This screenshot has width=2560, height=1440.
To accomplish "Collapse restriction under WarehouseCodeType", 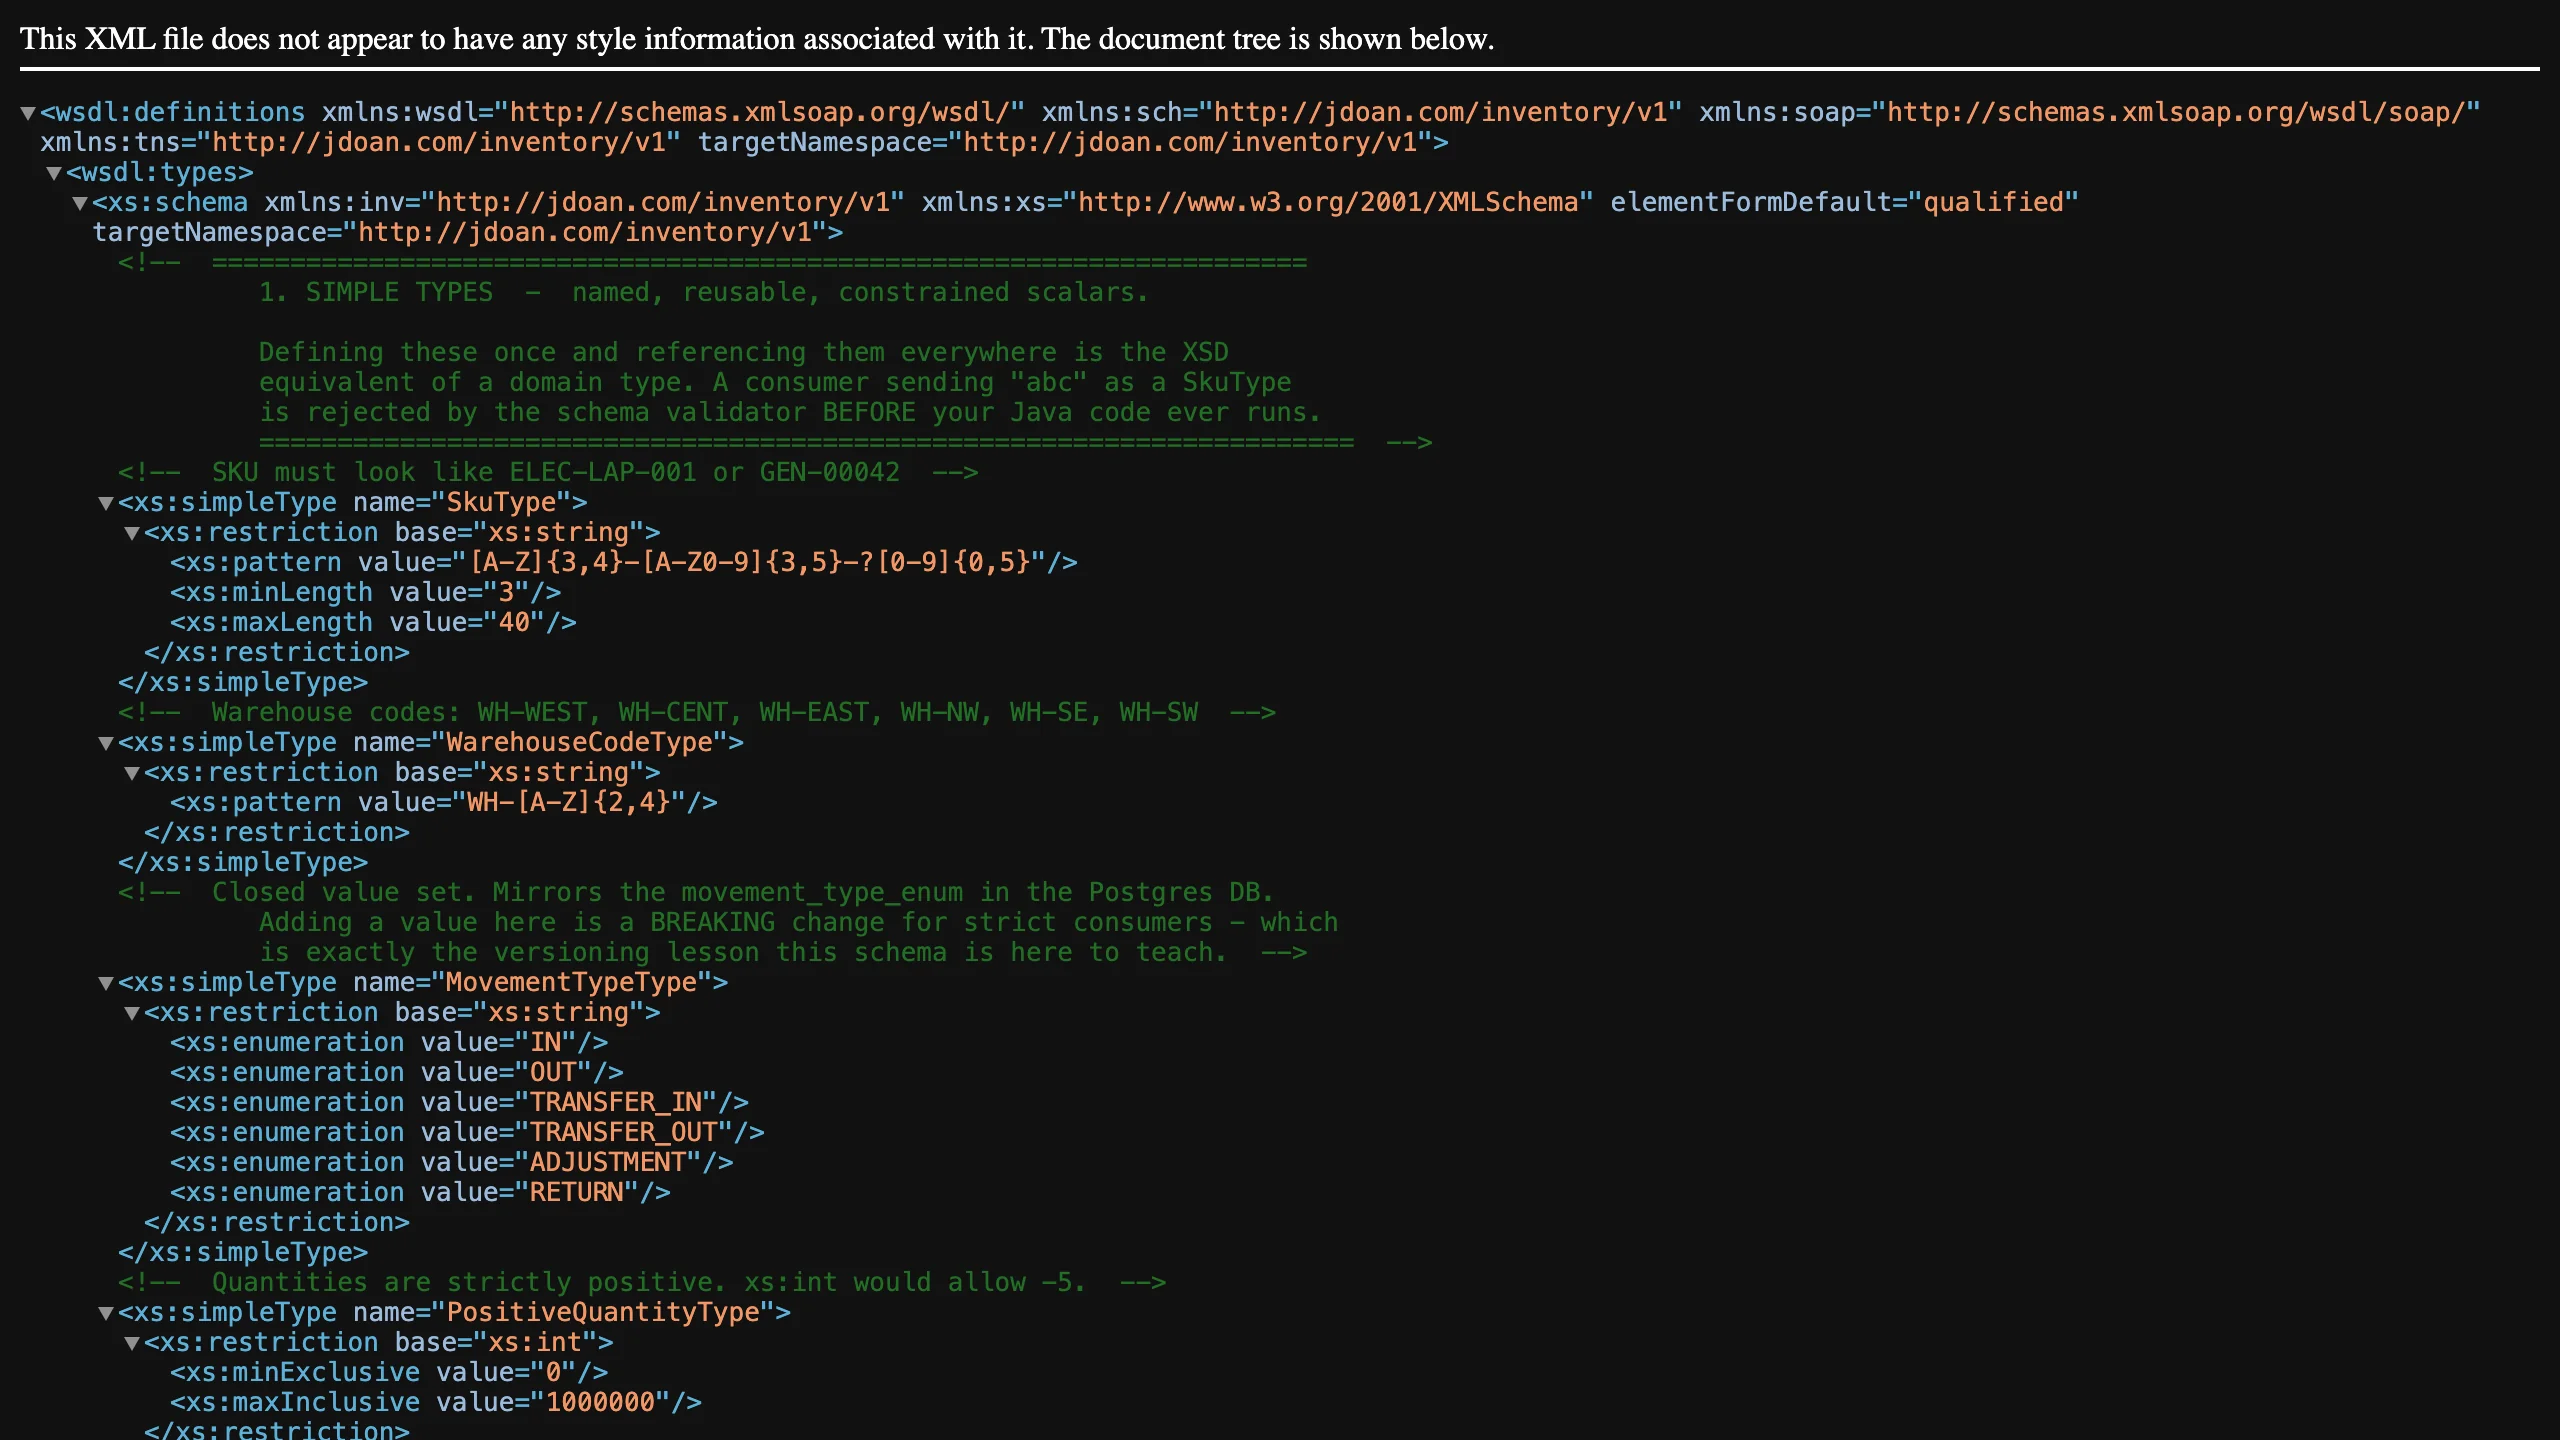I will (x=132, y=773).
